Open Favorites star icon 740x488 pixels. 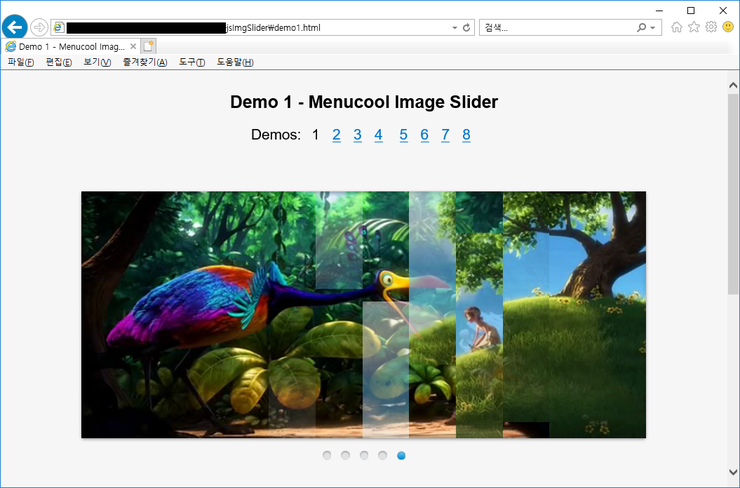tap(694, 27)
